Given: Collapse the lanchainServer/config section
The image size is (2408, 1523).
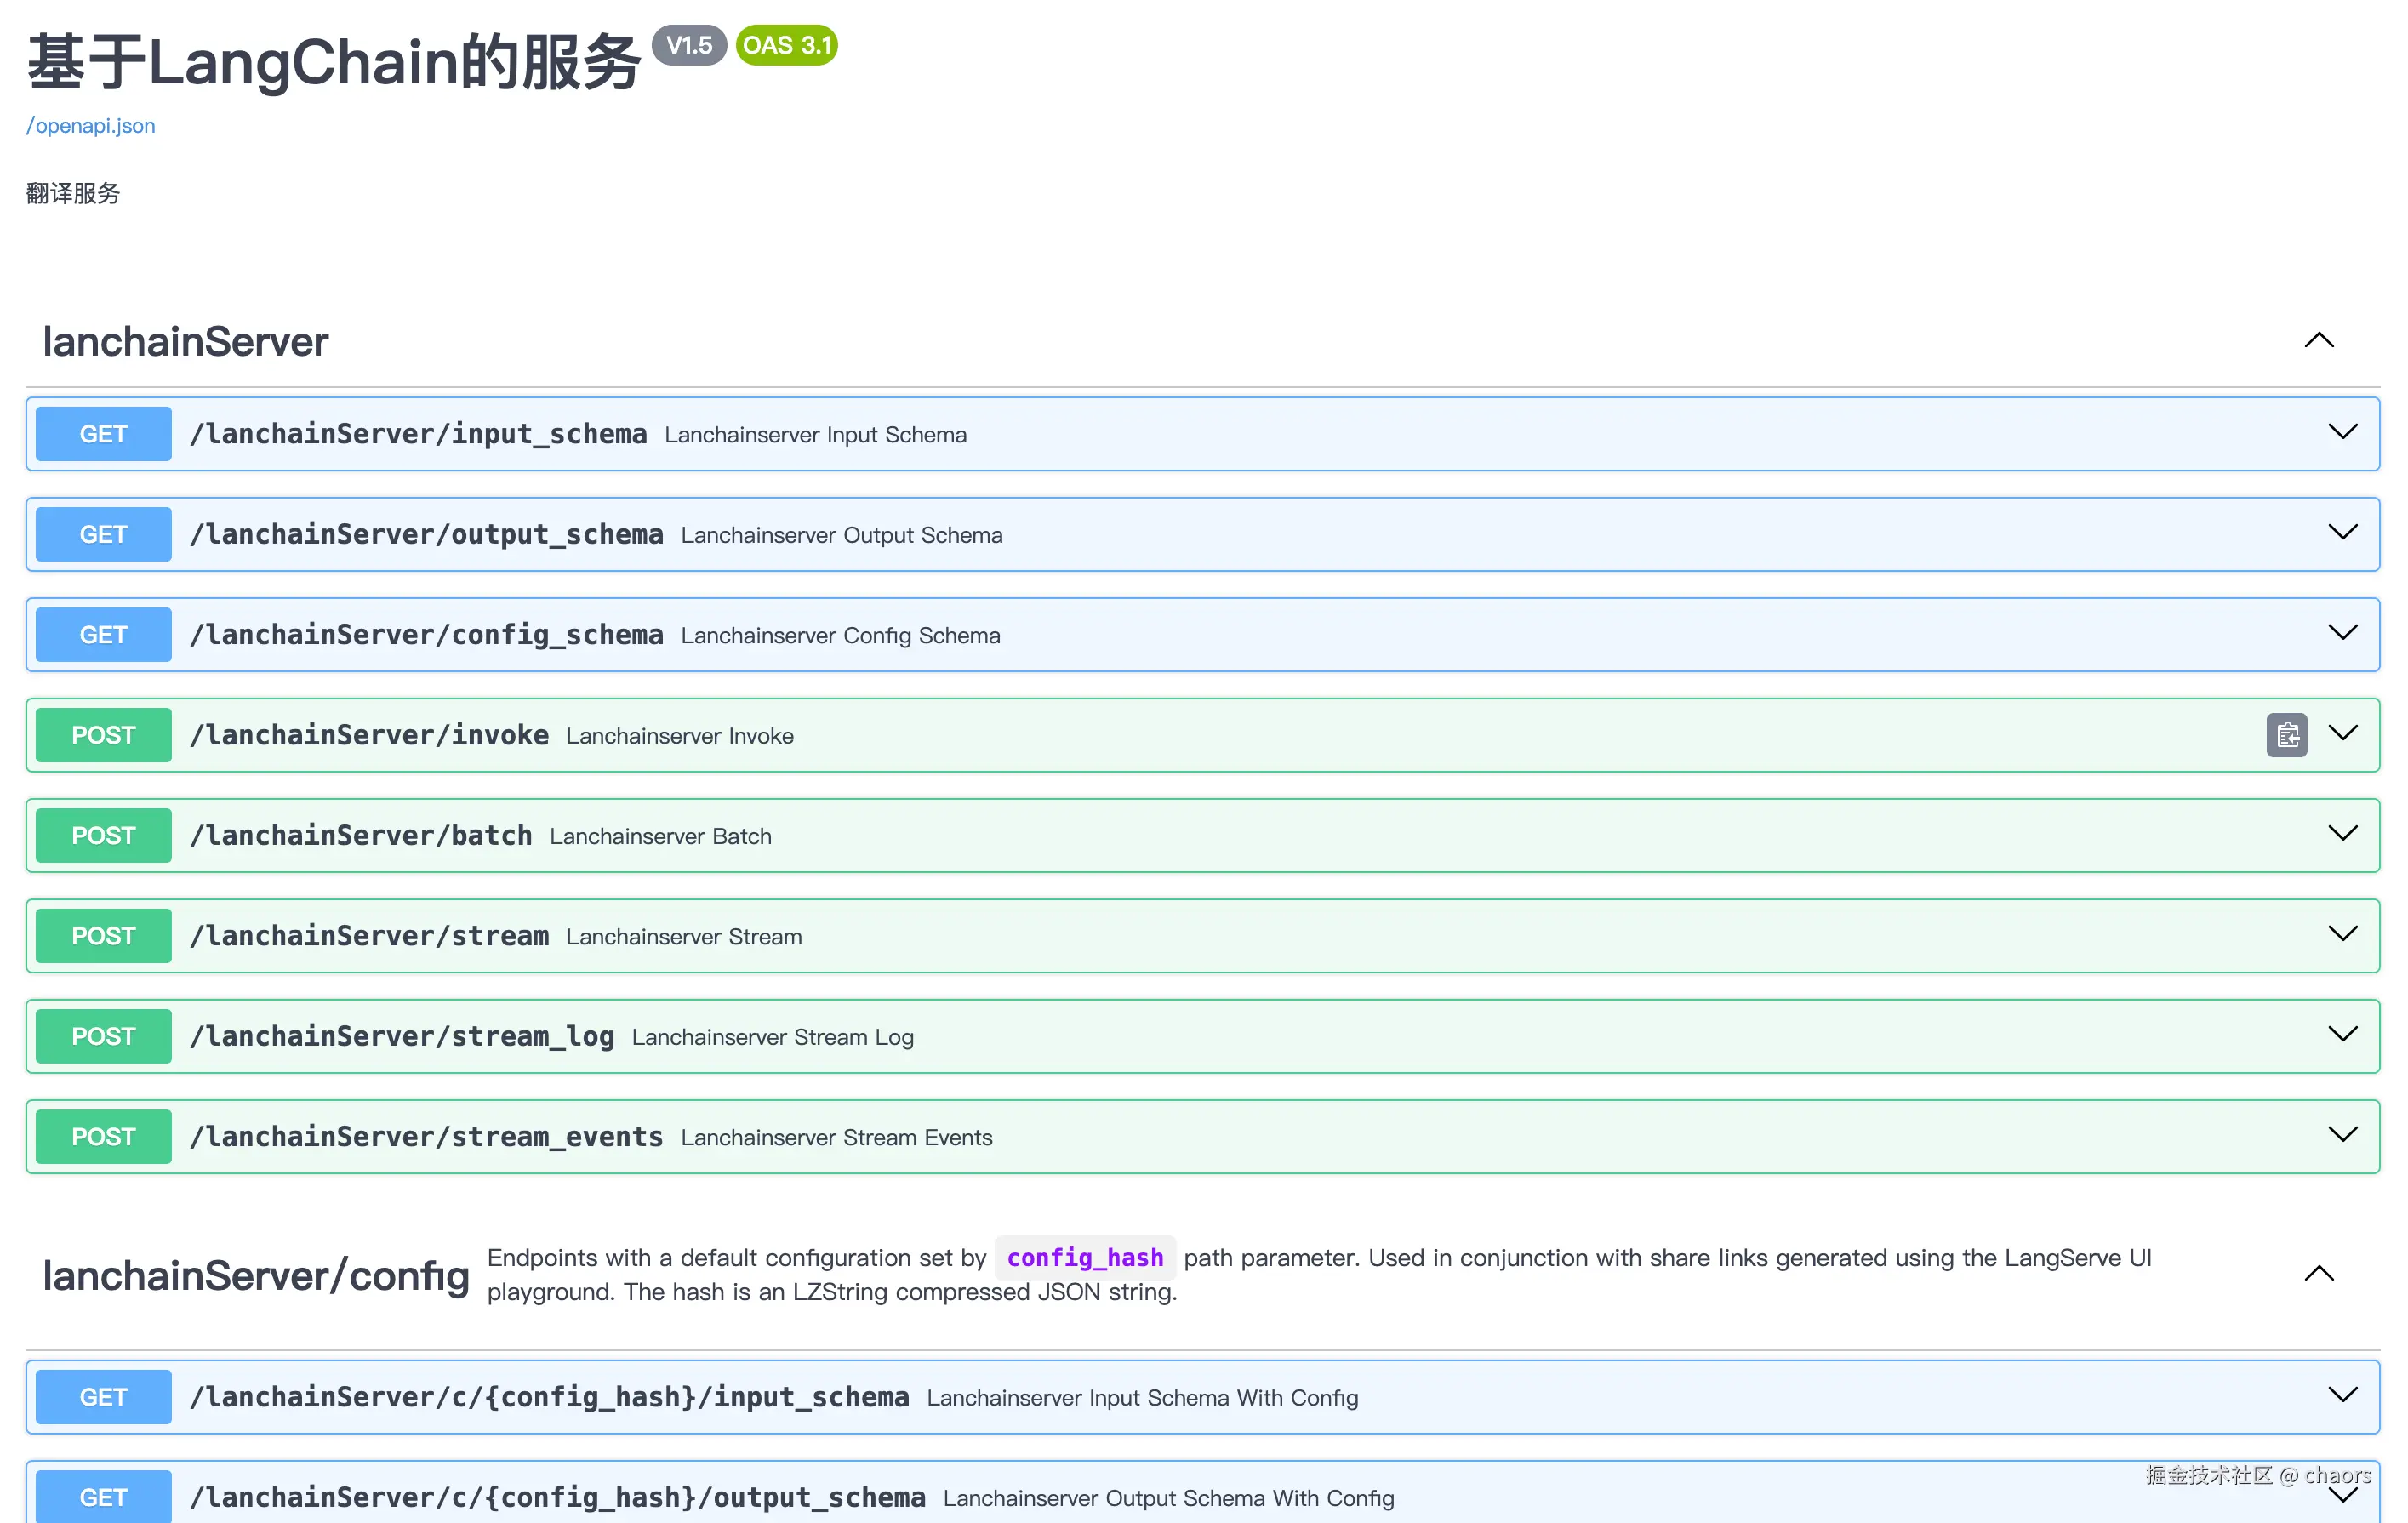Looking at the screenshot, I should pos(2318,1274).
